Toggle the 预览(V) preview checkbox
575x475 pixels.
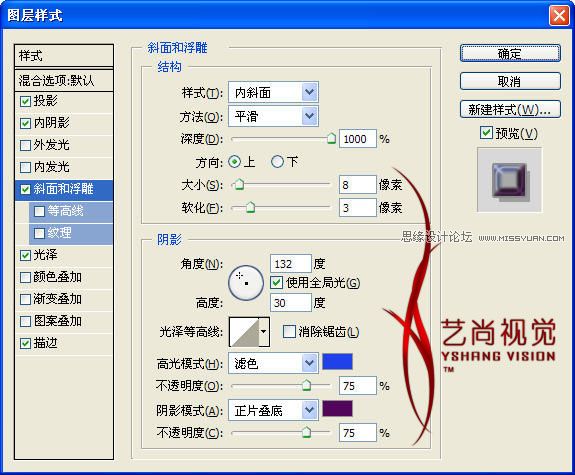pyautogui.click(x=486, y=133)
